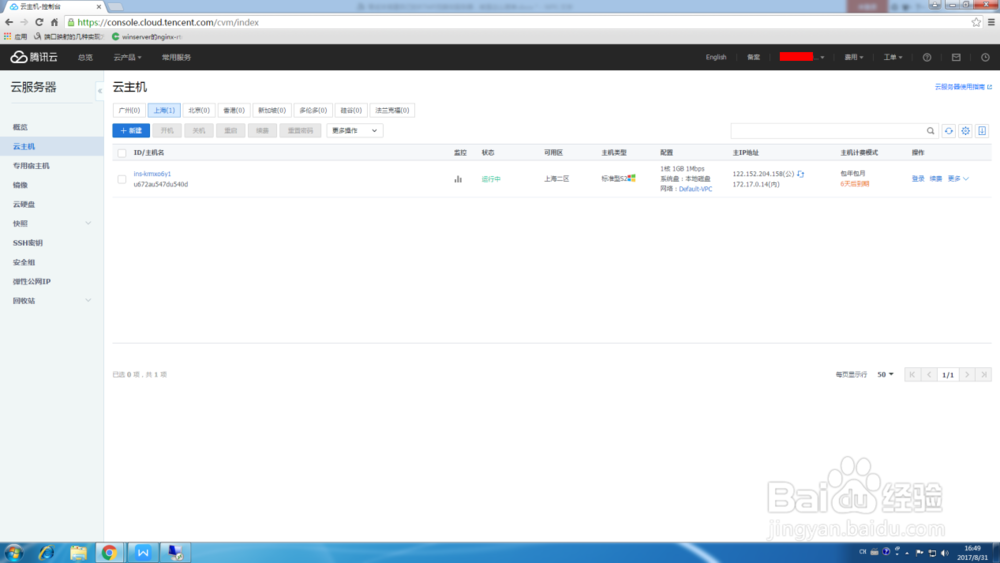Go to the next page of results
Screen dimensions: 1000x563
[x=967, y=374]
